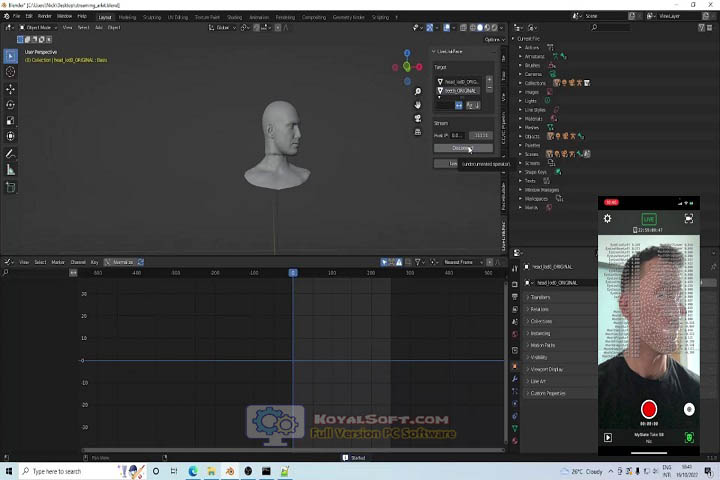Open the Global transform orientation dropdown

click(x=223, y=28)
